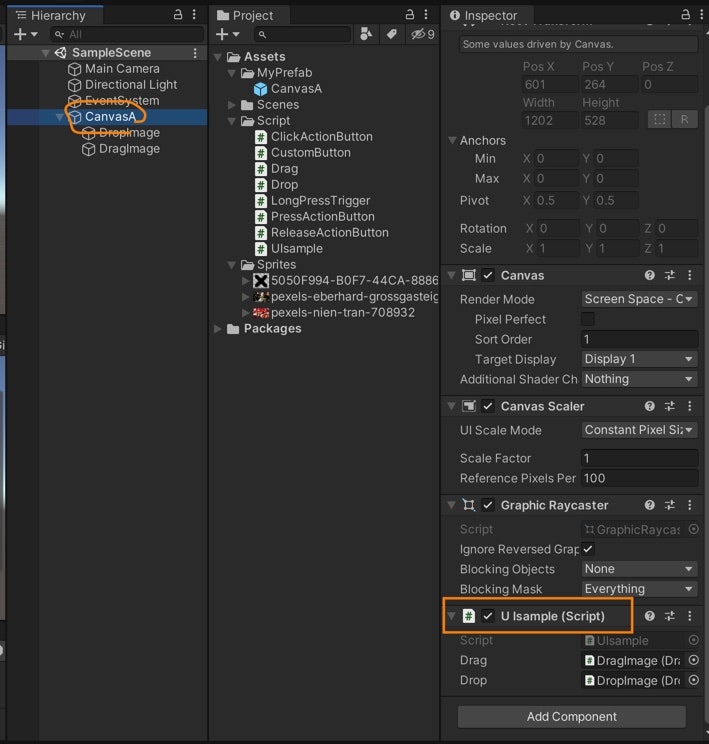Open Canvas component help reference
709x744 pixels.
click(650, 275)
